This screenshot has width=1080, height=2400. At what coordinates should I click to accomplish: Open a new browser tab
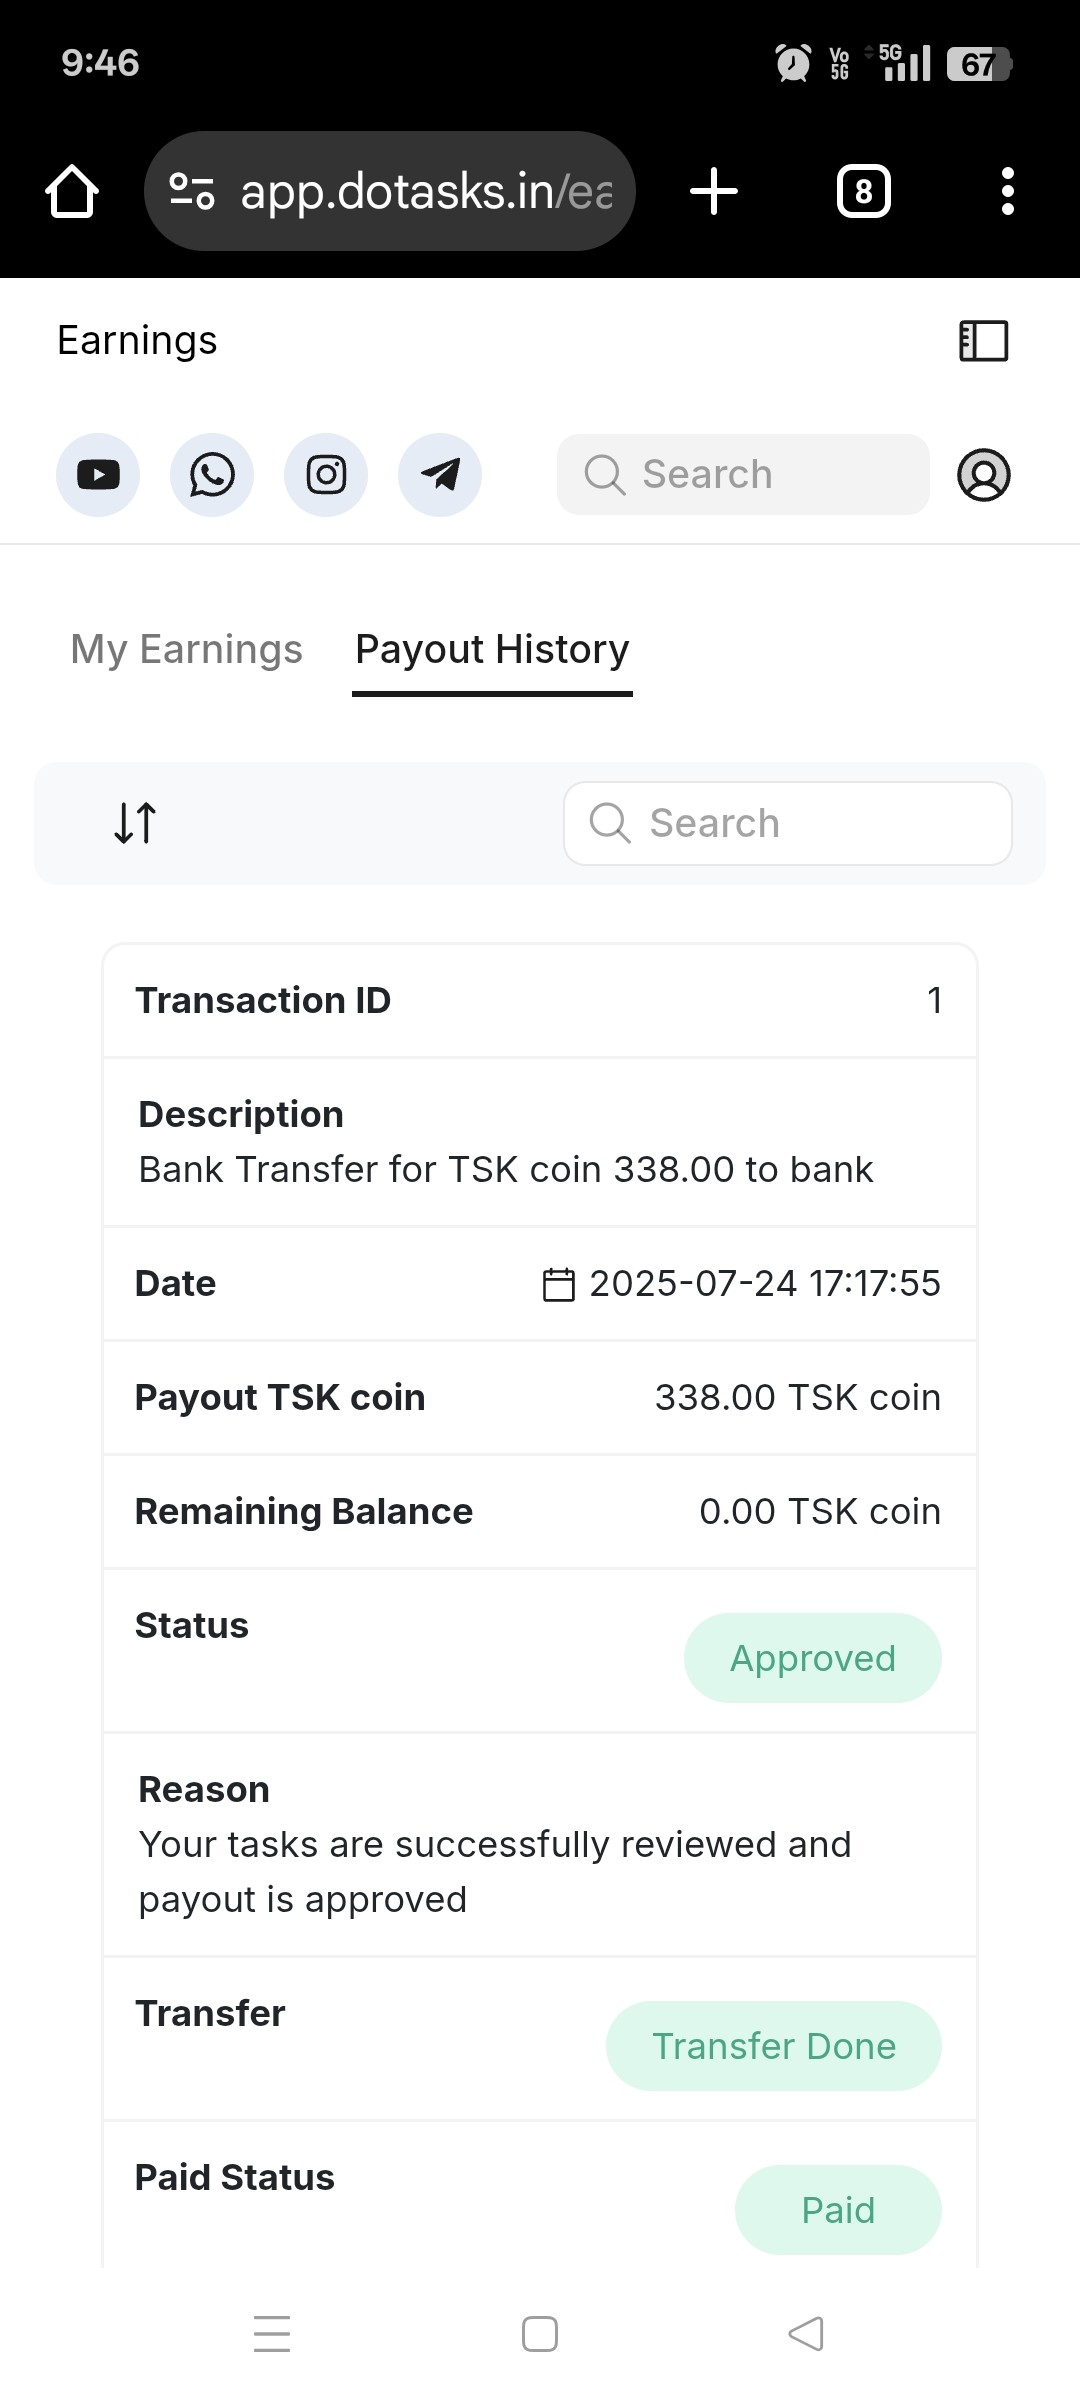pyautogui.click(x=714, y=191)
